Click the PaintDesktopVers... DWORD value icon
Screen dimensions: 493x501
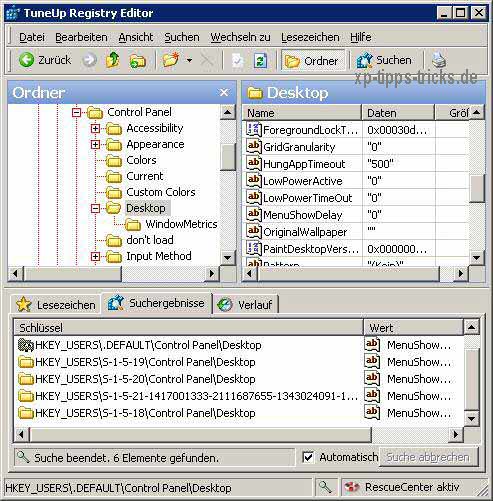tap(253, 249)
